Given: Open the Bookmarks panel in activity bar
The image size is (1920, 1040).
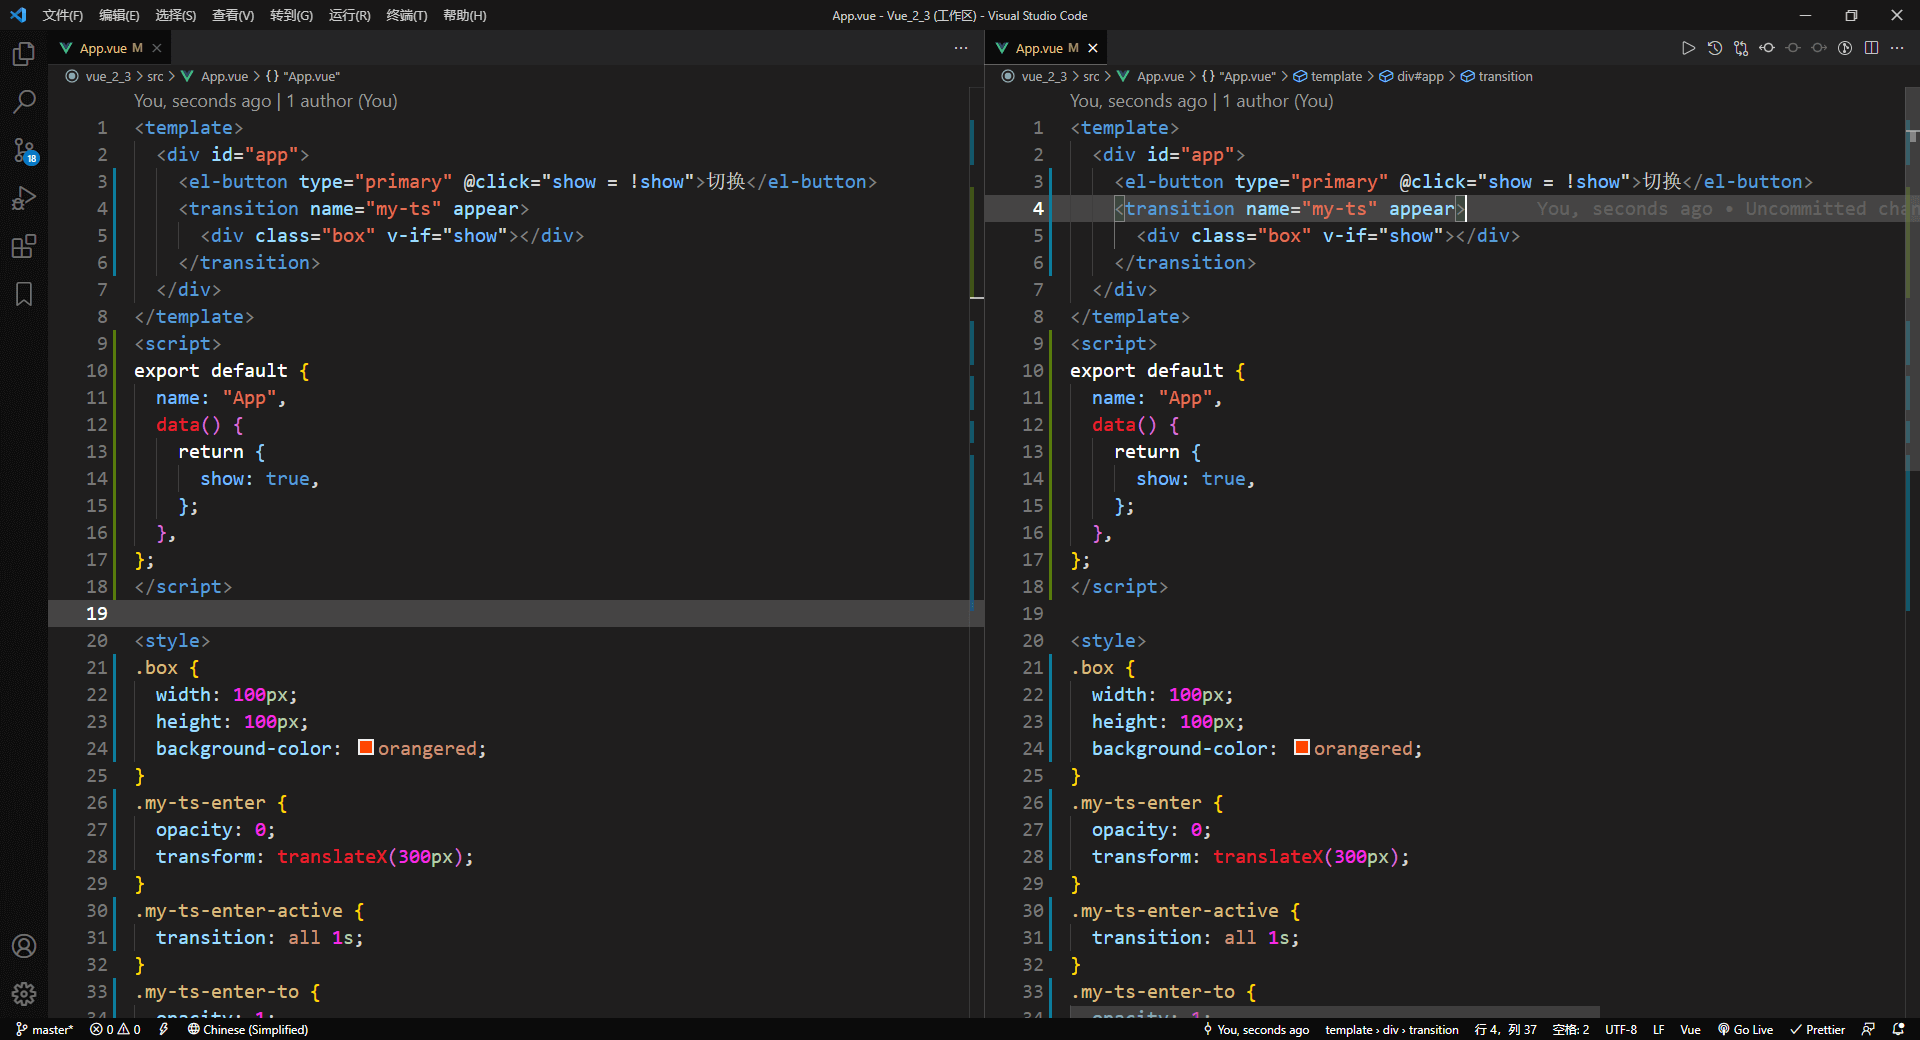Looking at the screenshot, I should pos(24,294).
